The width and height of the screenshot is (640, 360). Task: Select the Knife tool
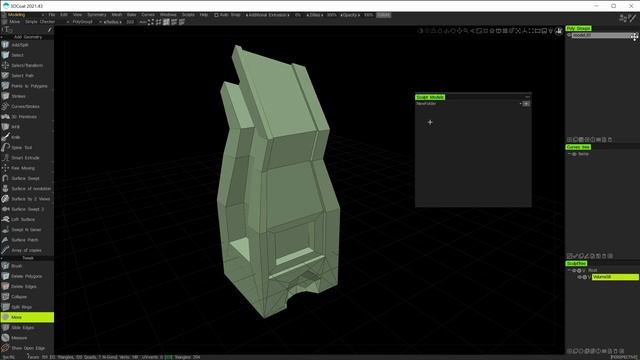click(x=27, y=137)
